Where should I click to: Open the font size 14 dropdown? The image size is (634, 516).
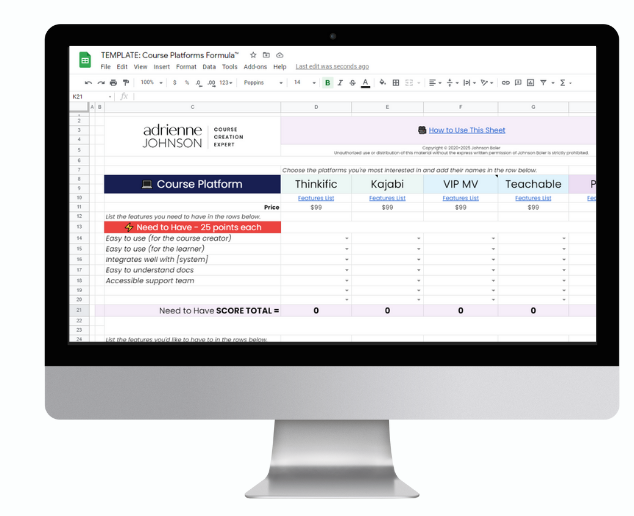304,82
